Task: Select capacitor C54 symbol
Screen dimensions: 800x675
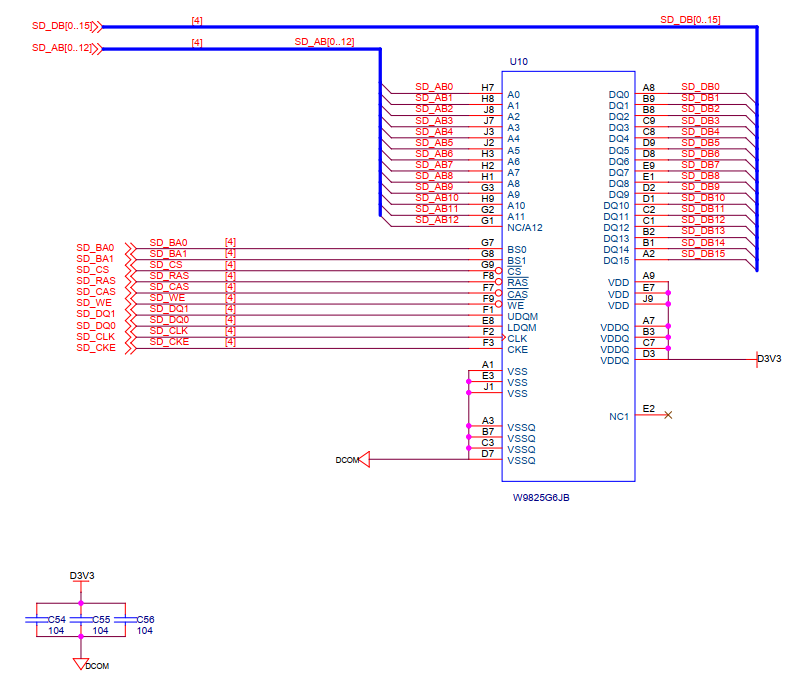Action: [35, 620]
